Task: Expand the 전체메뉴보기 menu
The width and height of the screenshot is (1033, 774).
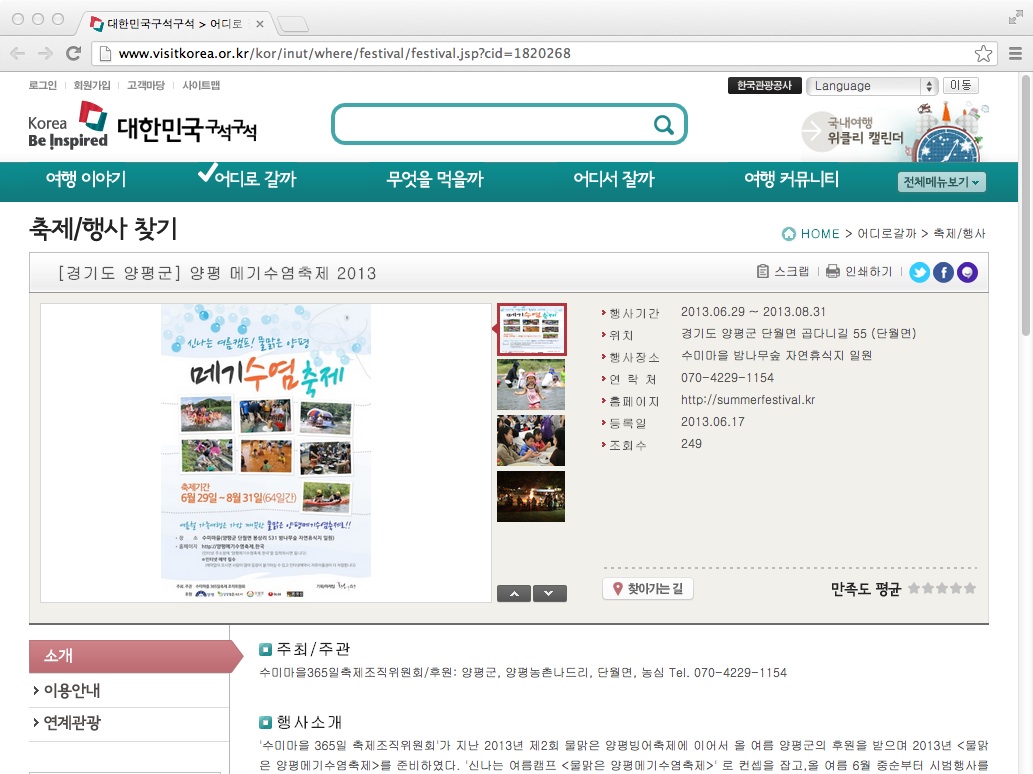Action: tap(941, 182)
